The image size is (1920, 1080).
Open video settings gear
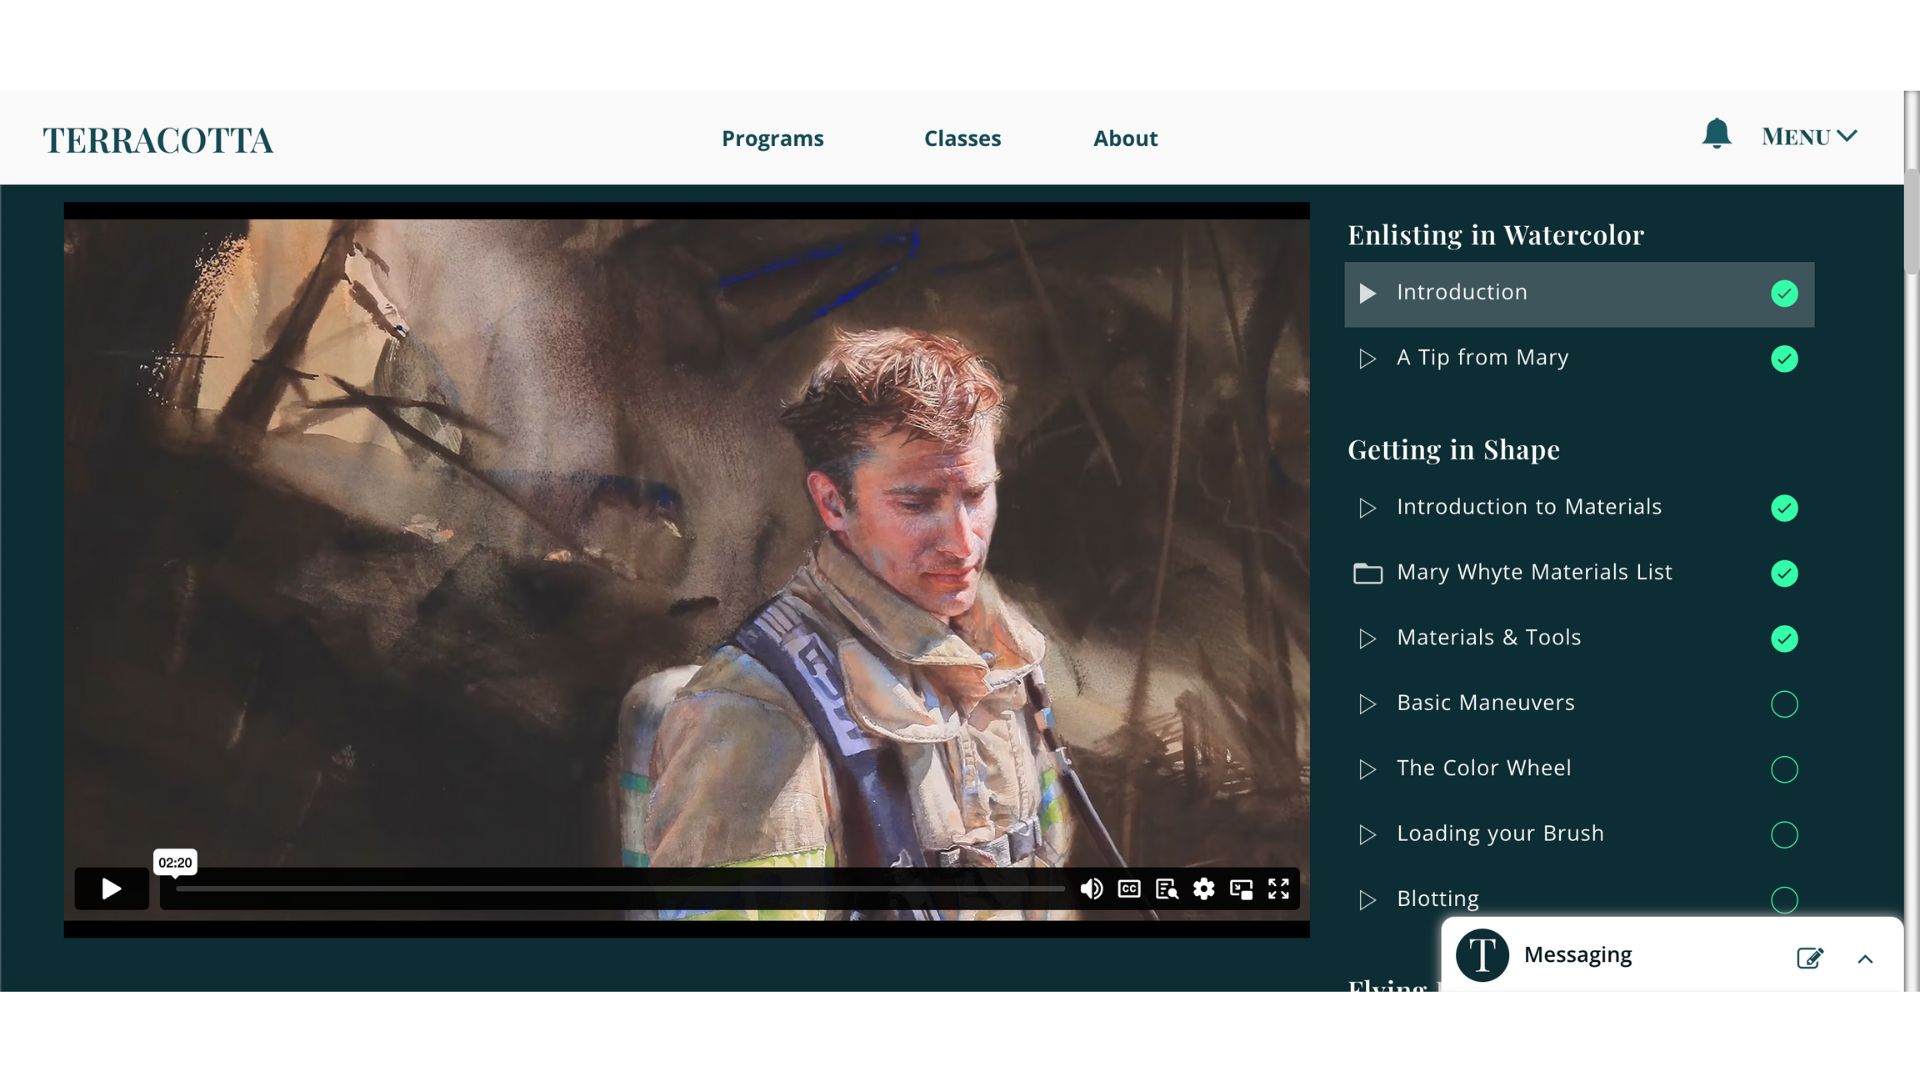(x=1204, y=889)
